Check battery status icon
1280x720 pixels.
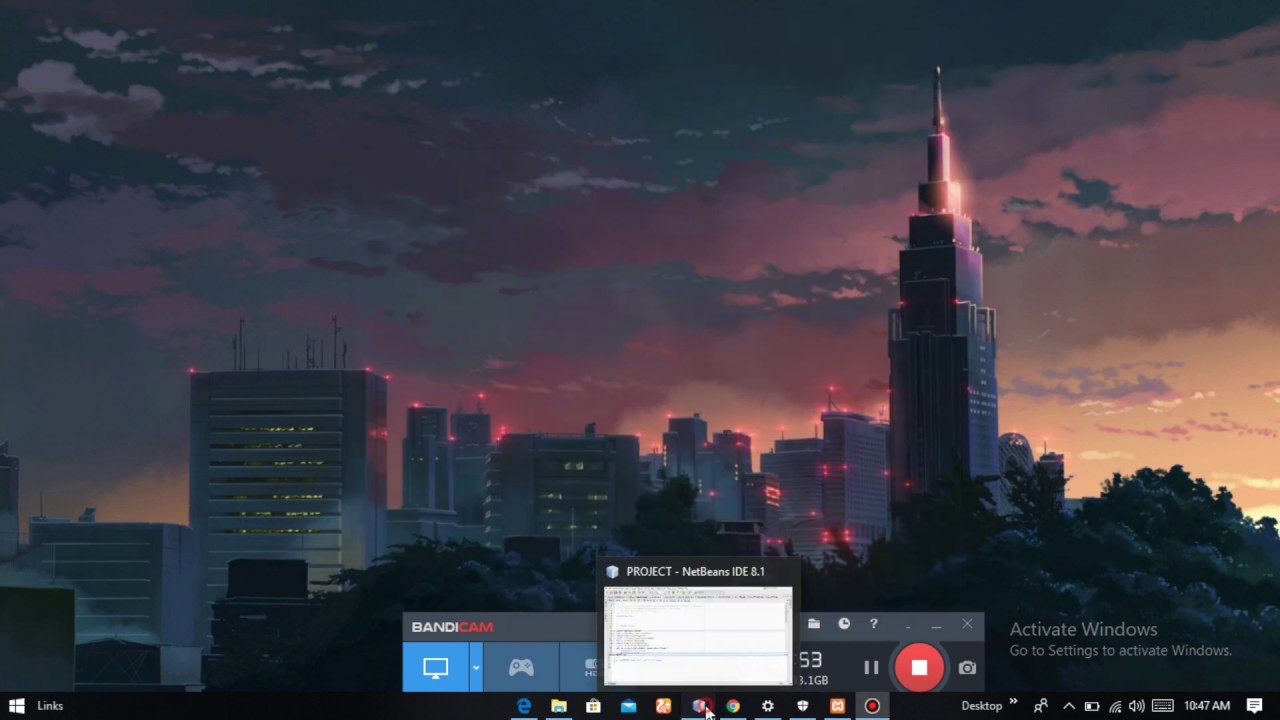(x=1092, y=706)
